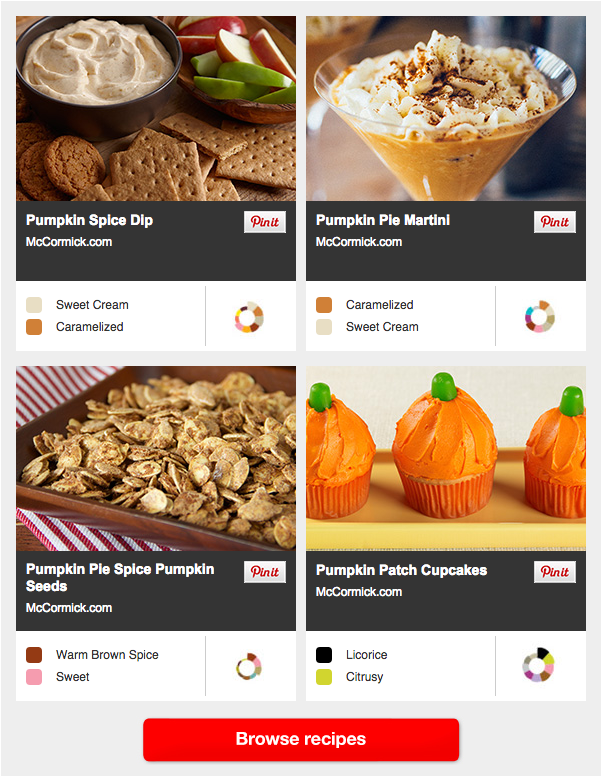Click McCormick.com under Pumpkin Pie Martini

coord(359,242)
